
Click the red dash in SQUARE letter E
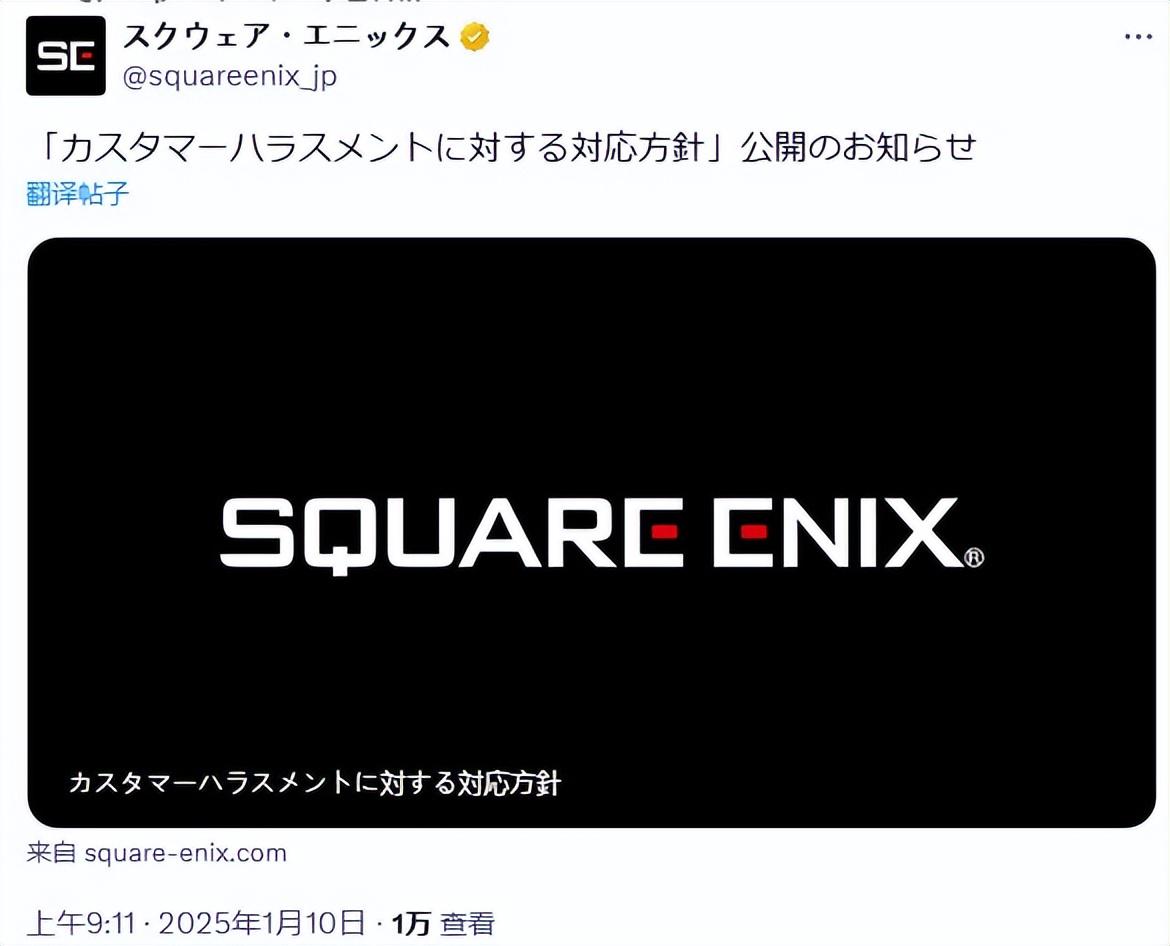[664, 532]
